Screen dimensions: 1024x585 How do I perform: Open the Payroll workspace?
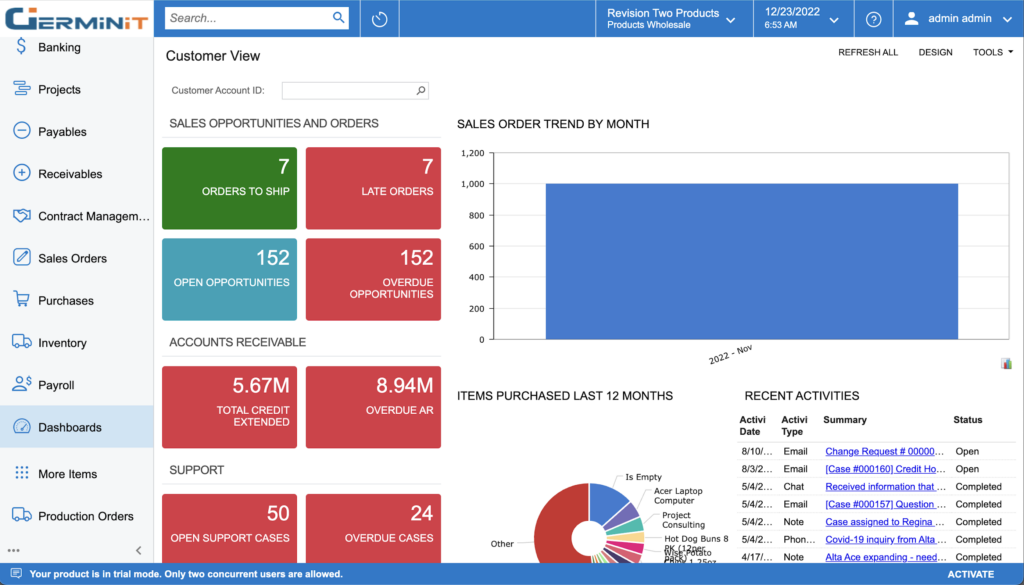point(56,385)
